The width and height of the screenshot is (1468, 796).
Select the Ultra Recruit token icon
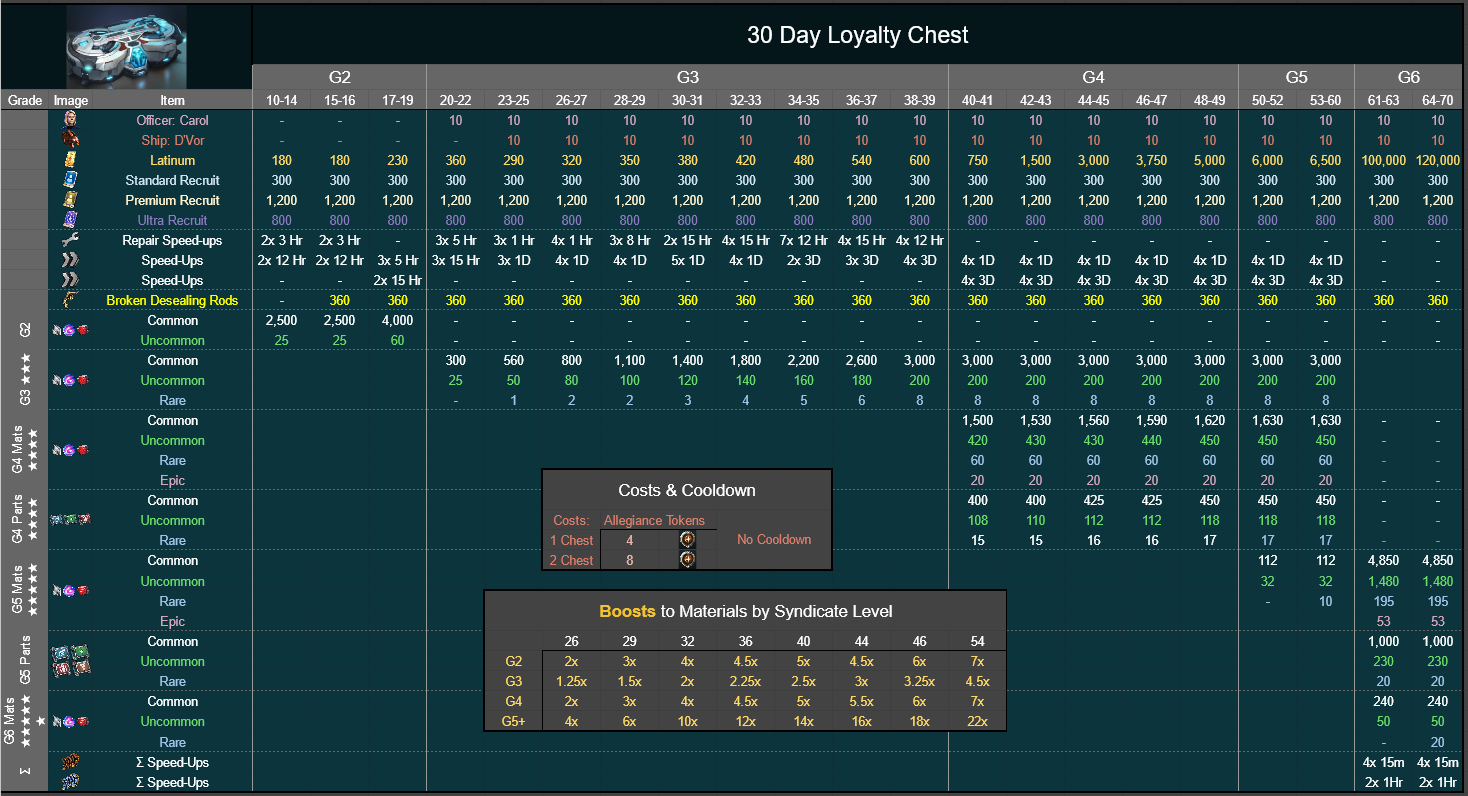click(69, 220)
